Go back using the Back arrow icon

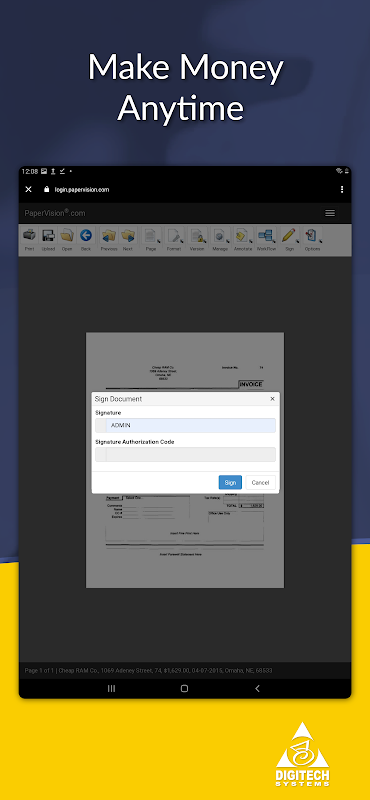86,240
